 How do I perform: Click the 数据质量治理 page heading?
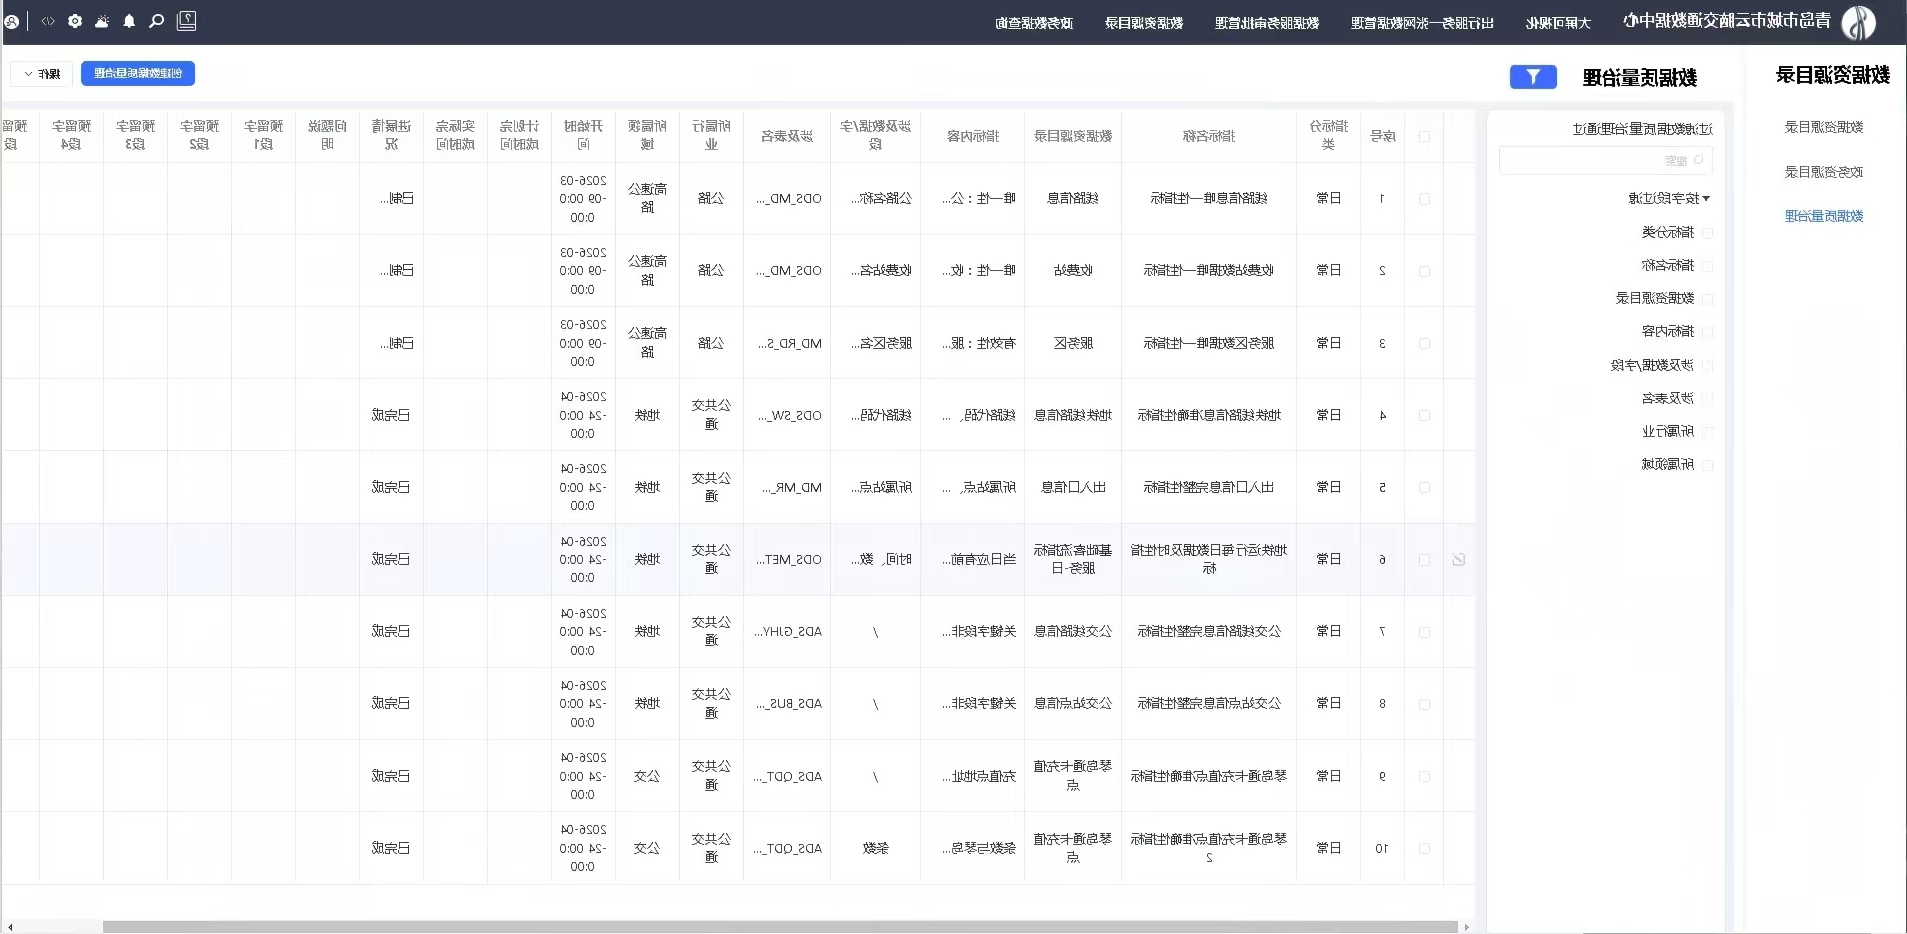[x=1640, y=78]
